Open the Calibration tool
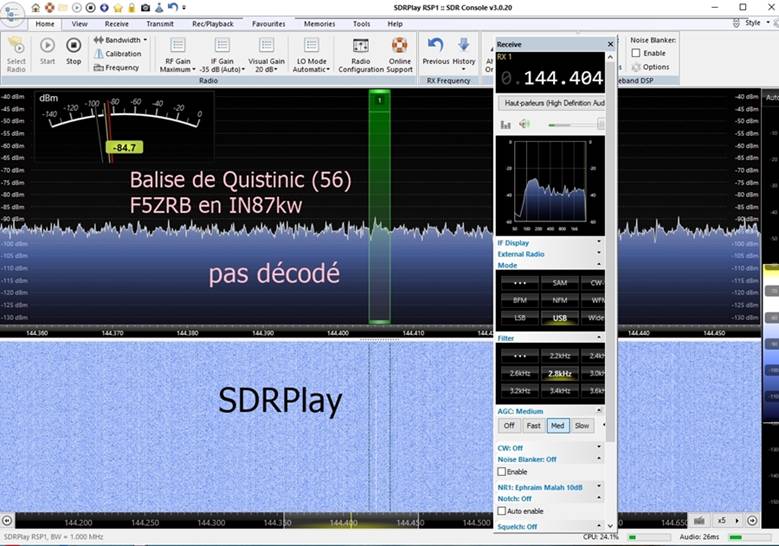The height and width of the screenshot is (546, 779). click(118, 54)
